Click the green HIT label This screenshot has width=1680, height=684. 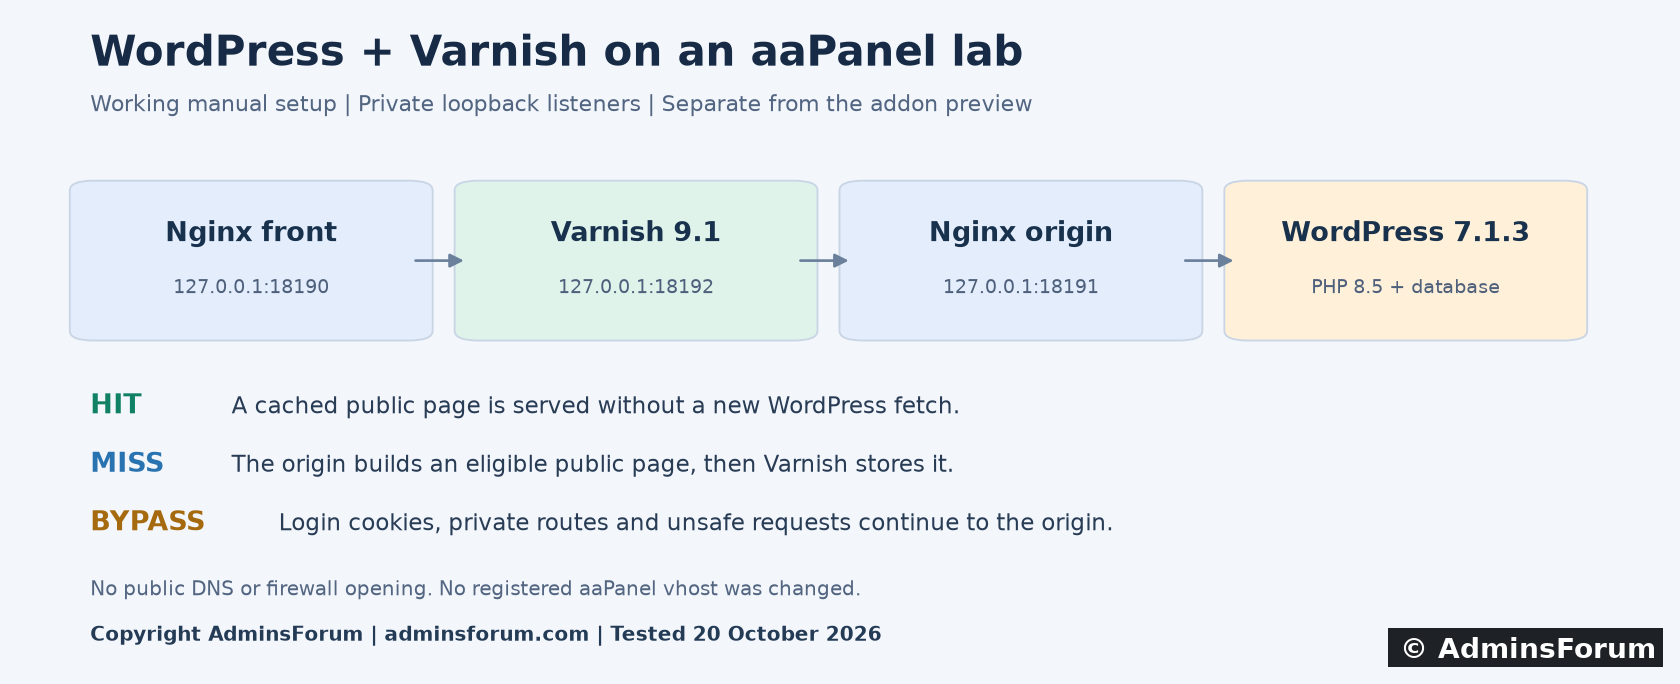(116, 404)
